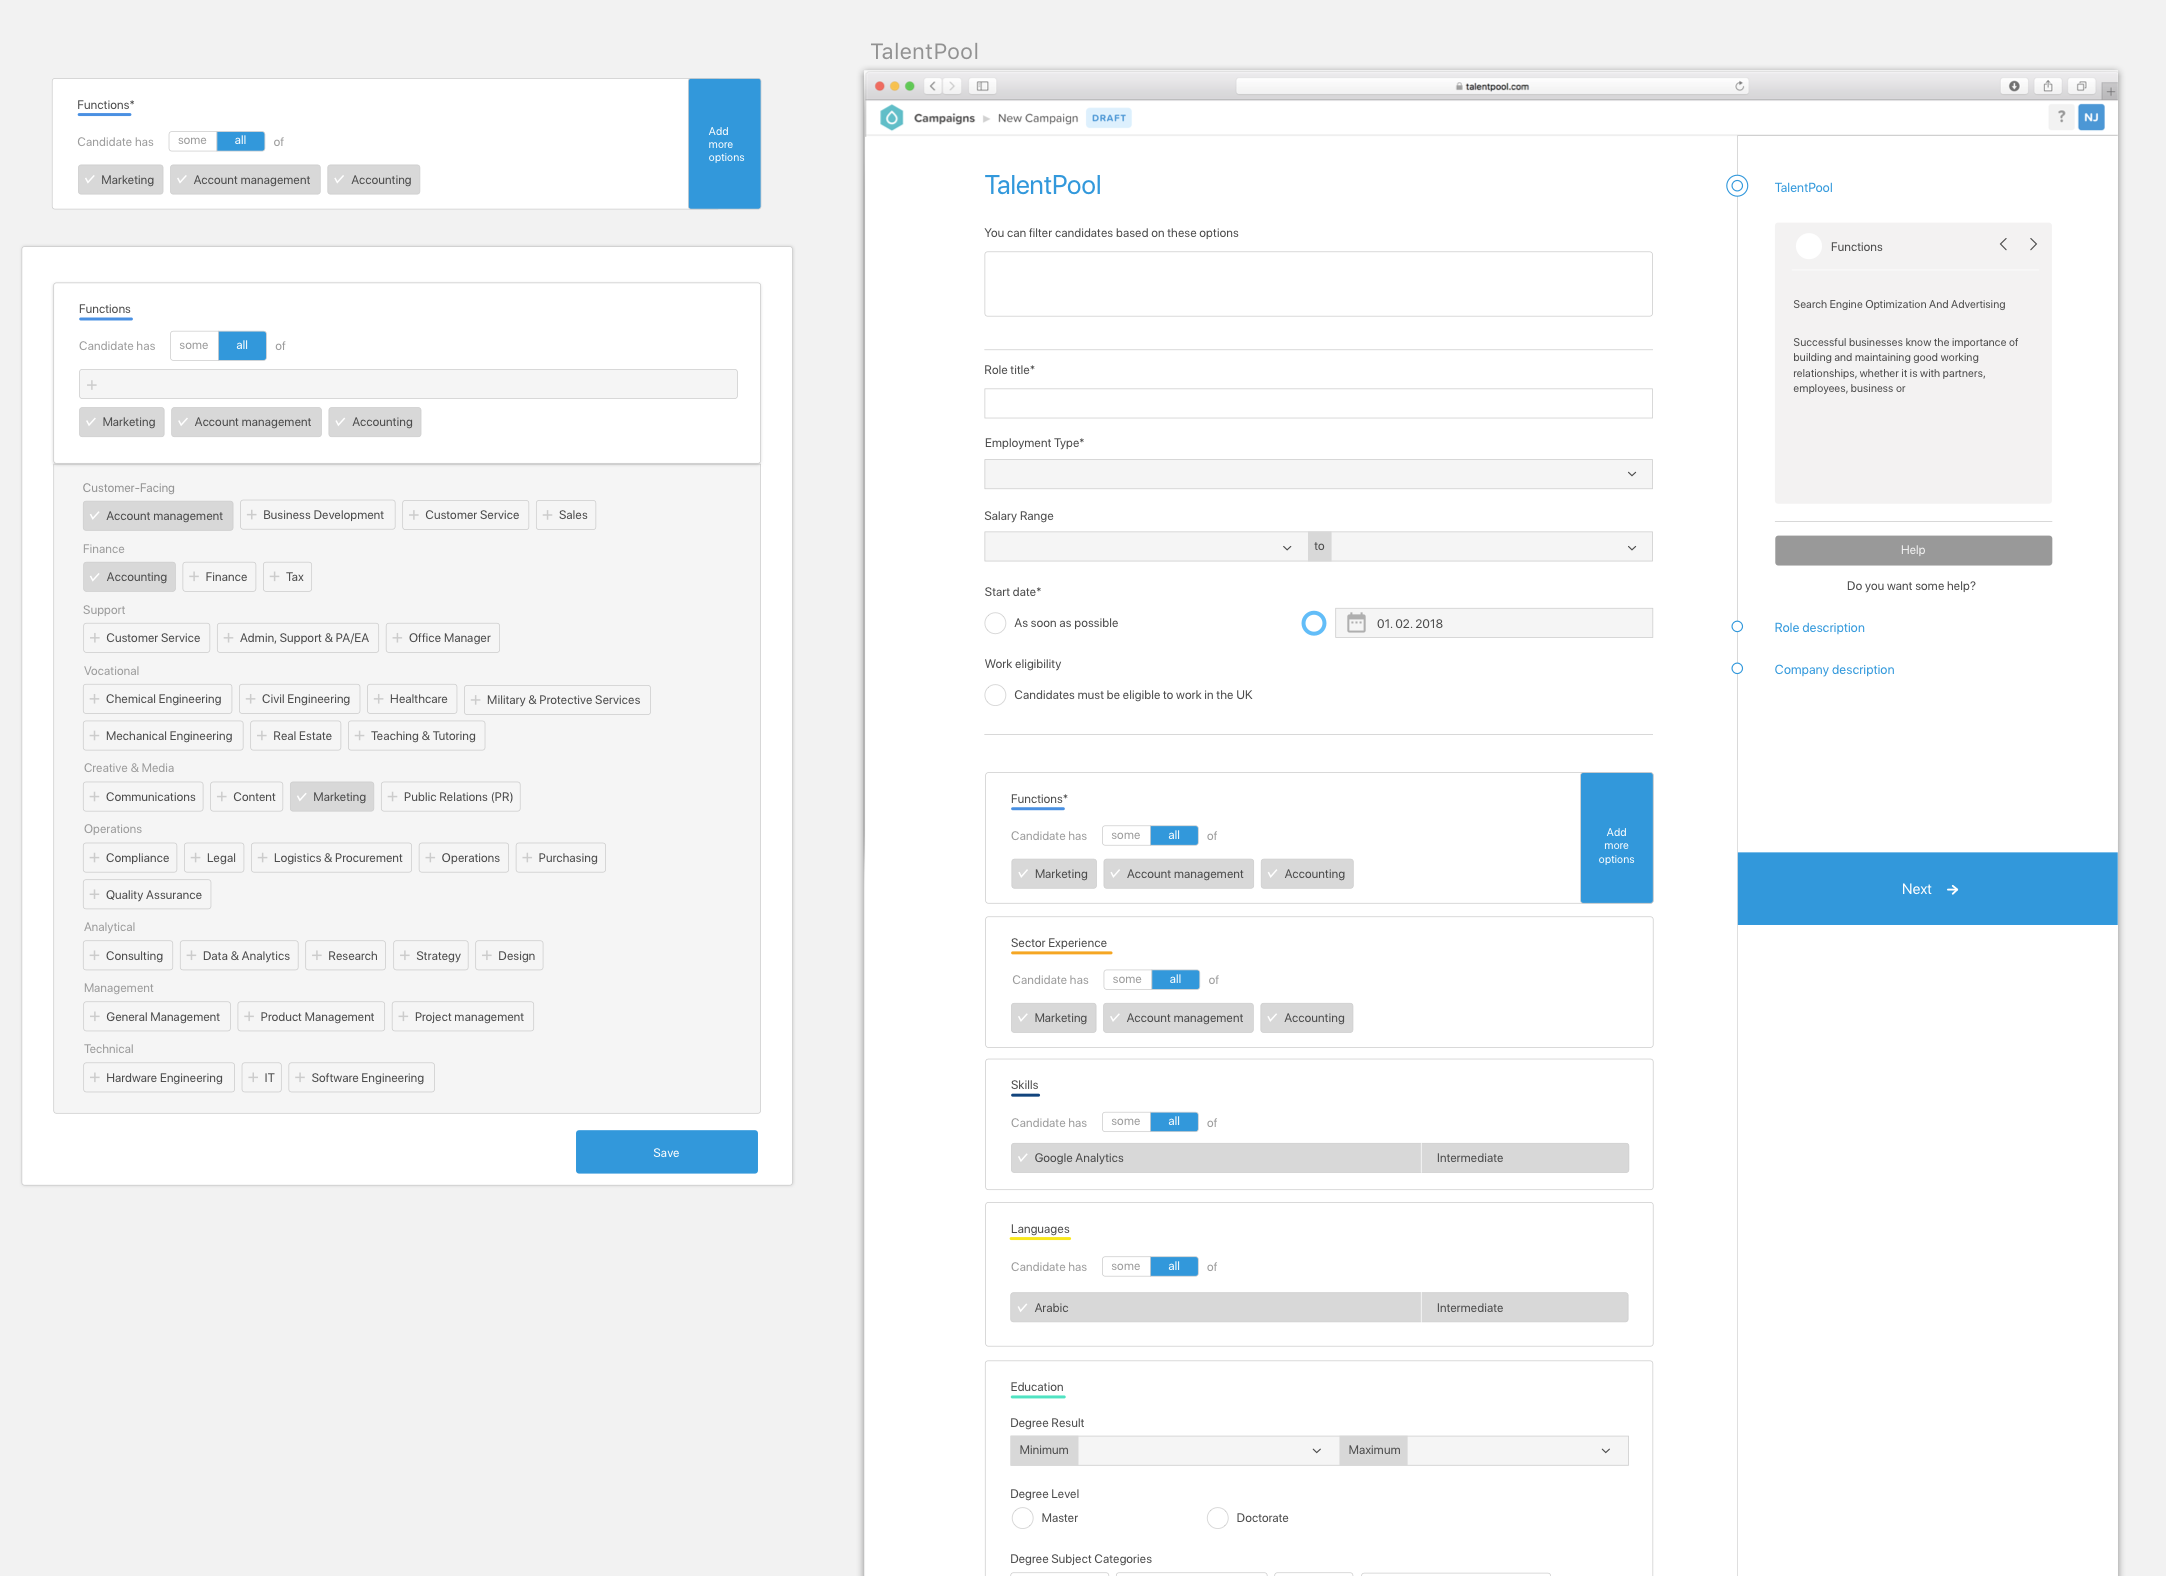The image size is (2166, 1576).
Task: Open the Role description step link
Action: coord(1819,628)
